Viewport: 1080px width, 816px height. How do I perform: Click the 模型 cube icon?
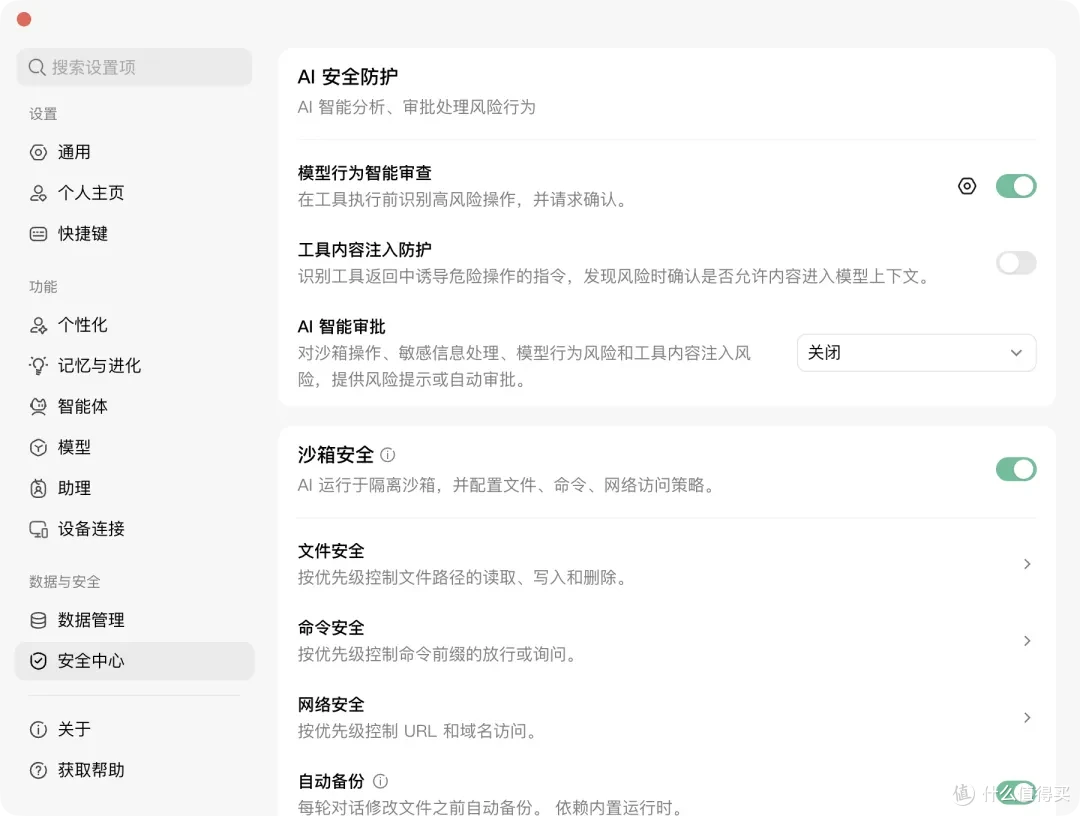[x=39, y=448]
